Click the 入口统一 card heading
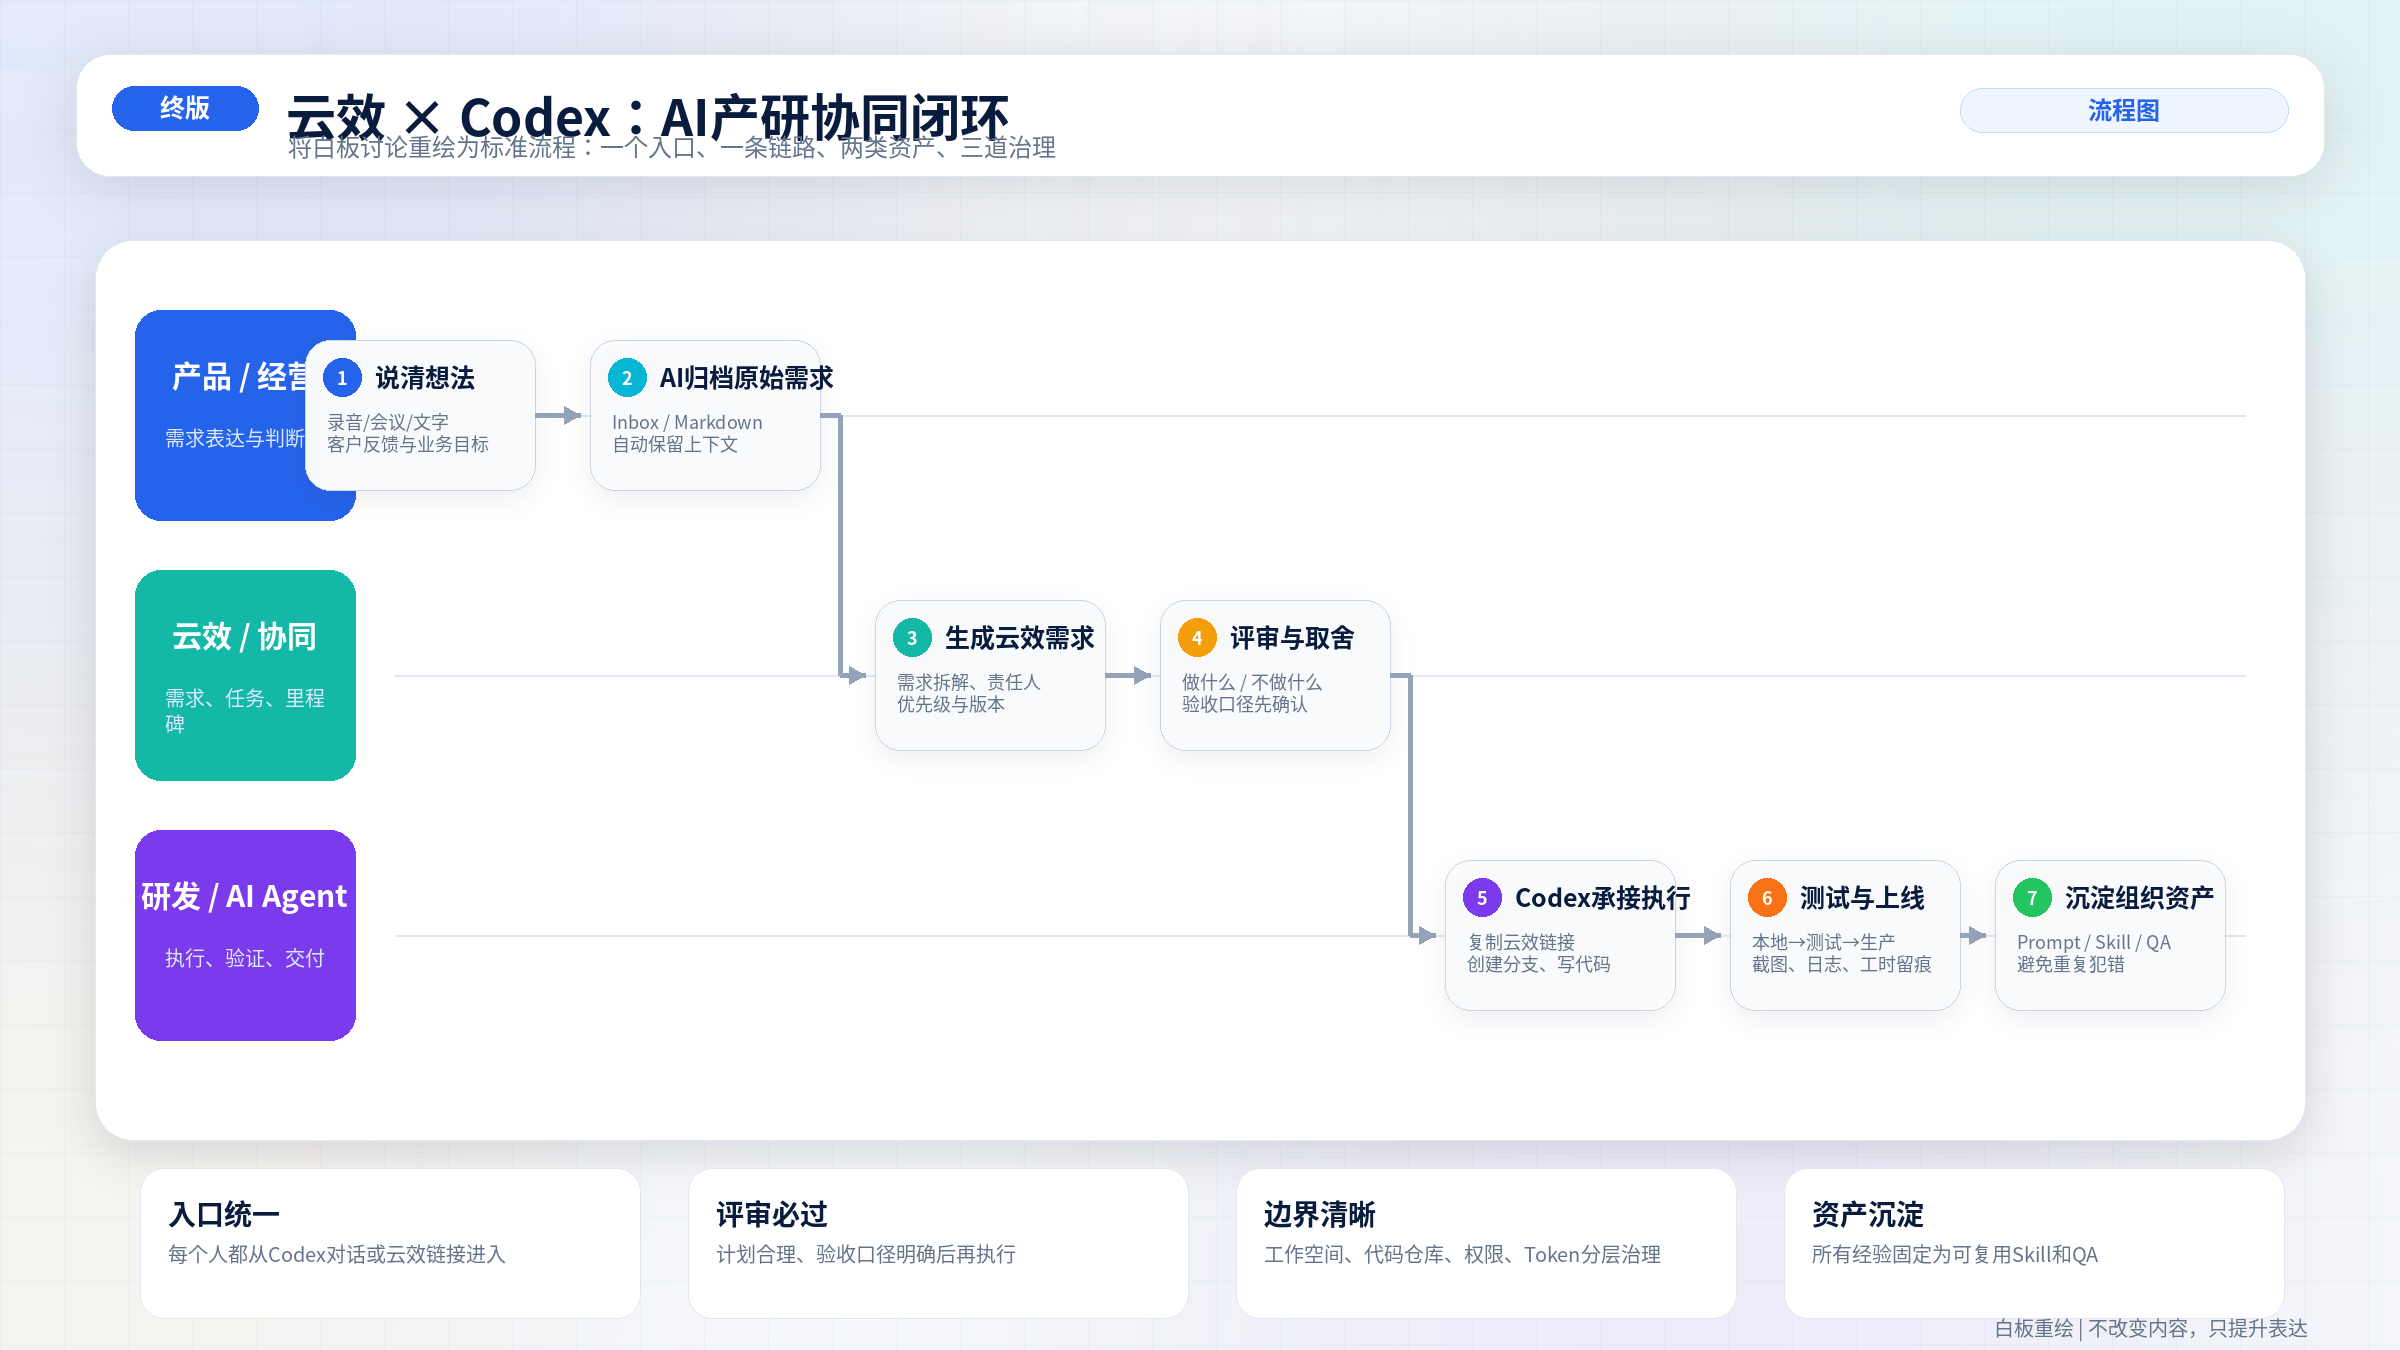Viewport: 2400px width, 1350px height. click(224, 1214)
